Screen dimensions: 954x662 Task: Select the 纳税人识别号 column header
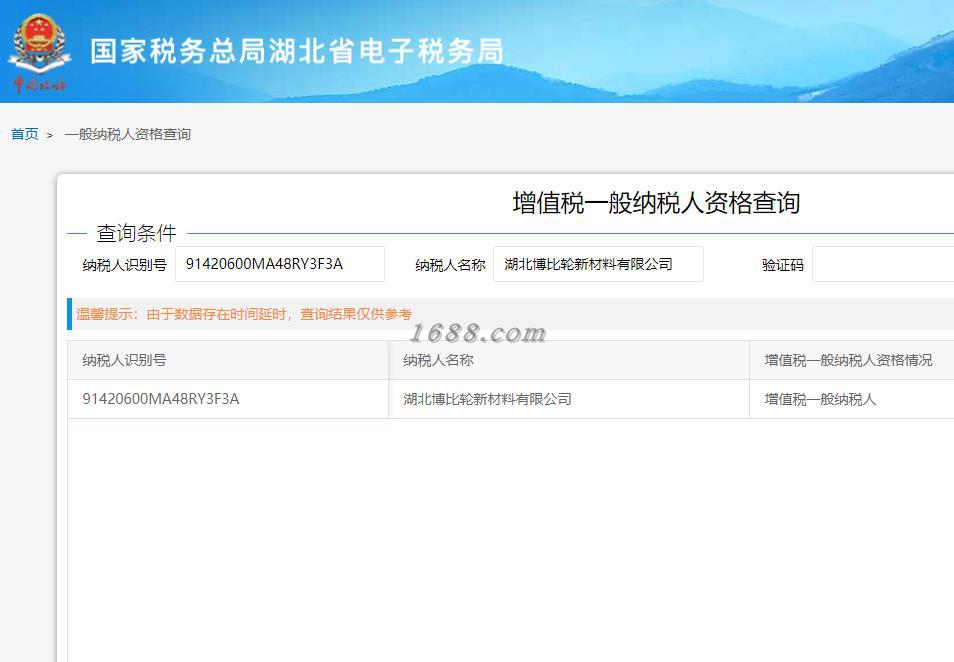[x=228, y=360]
